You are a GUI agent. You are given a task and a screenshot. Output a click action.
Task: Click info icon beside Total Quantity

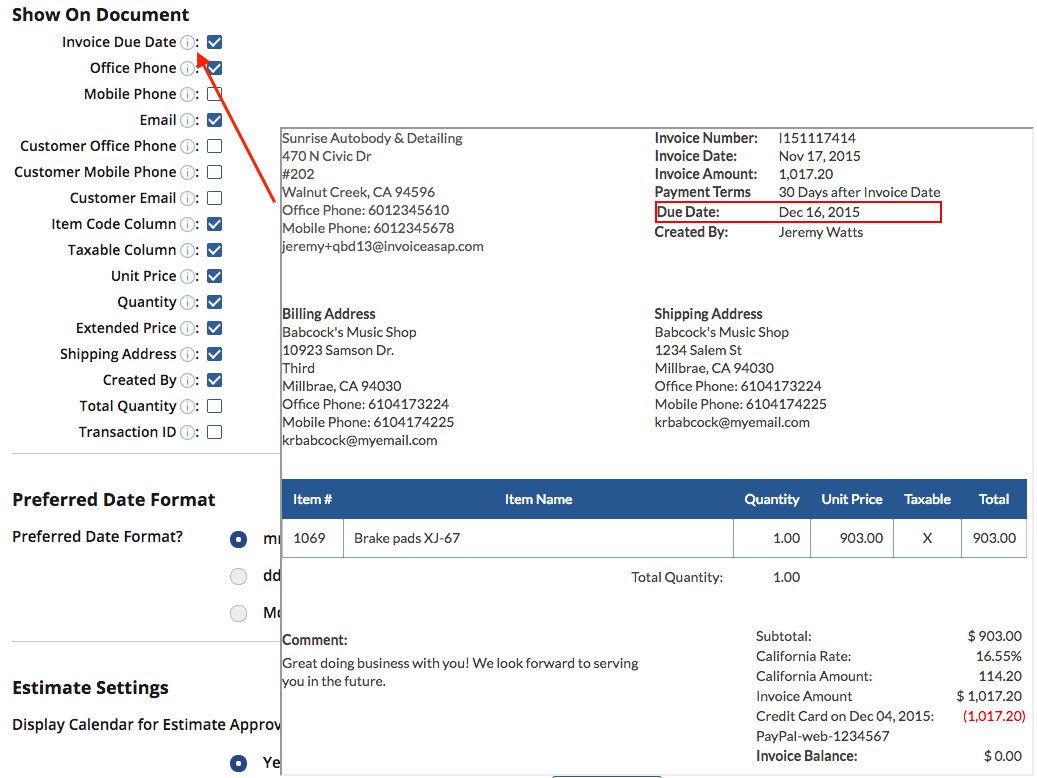coord(187,407)
